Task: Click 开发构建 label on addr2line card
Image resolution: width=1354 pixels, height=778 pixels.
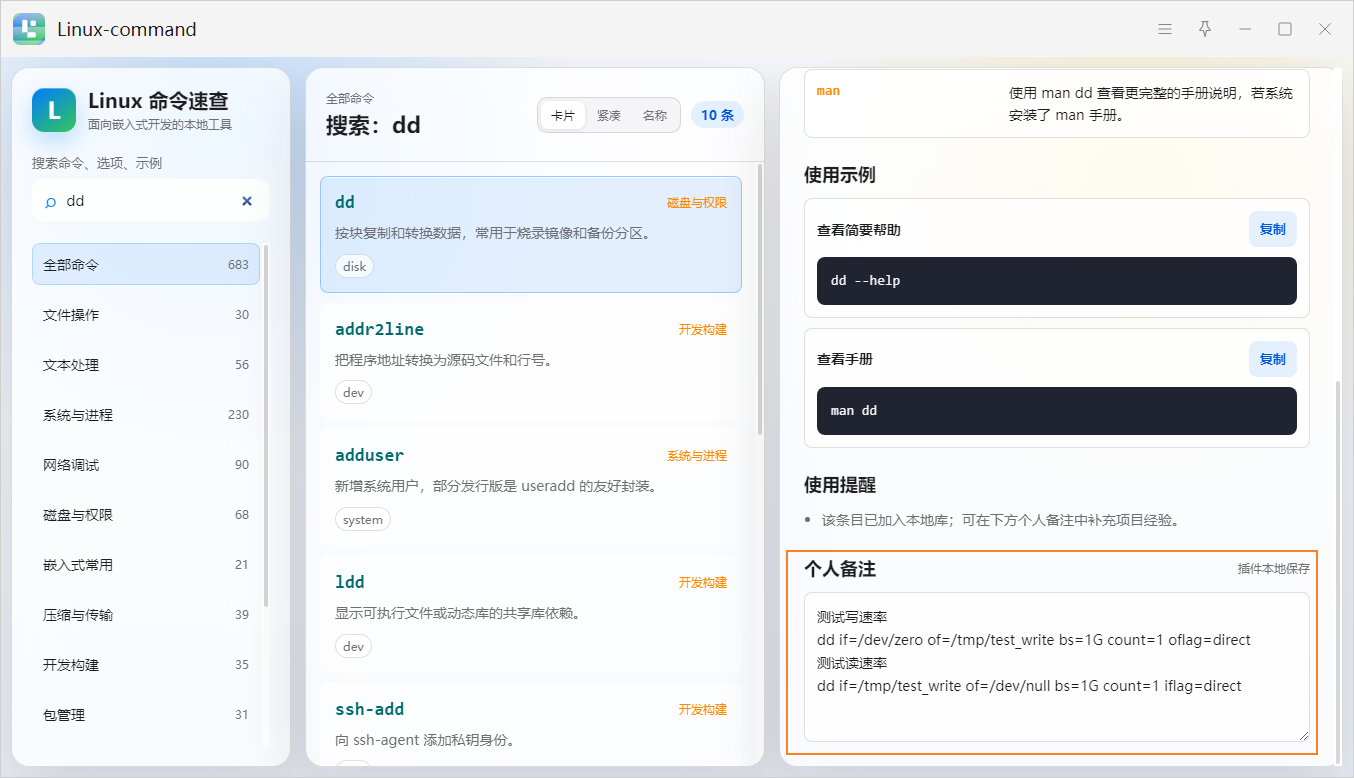Action: click(x=703, y=329)
